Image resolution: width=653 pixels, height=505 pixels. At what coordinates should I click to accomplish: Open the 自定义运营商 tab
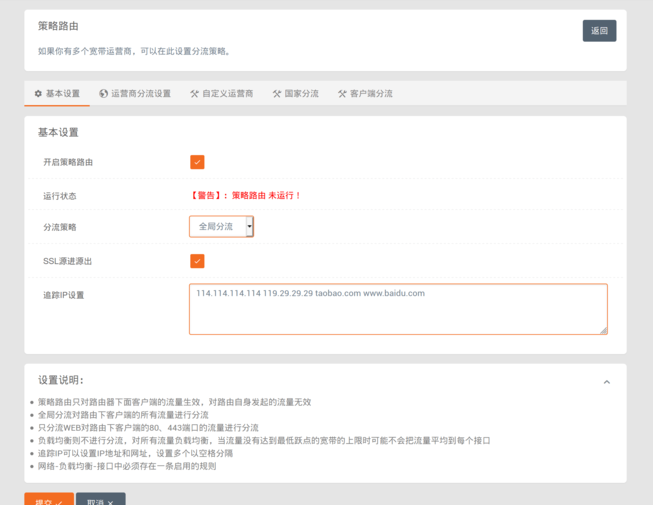click(x=227, y=94)
